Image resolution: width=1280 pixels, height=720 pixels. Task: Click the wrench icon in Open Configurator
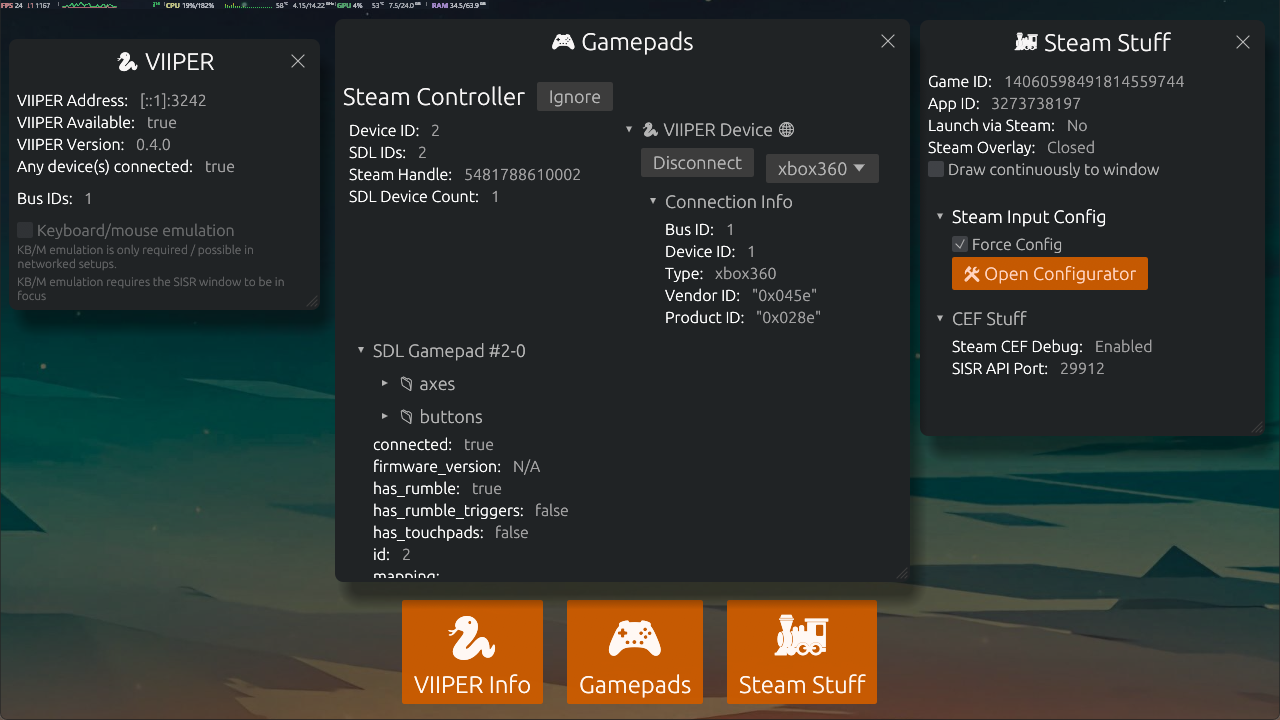972,273
